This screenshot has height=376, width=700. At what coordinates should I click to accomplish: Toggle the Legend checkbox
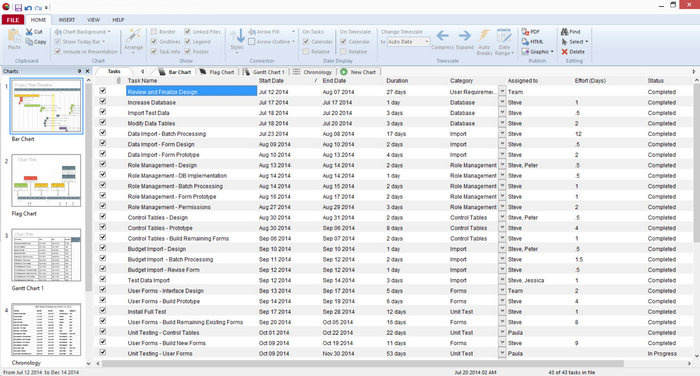188,42
